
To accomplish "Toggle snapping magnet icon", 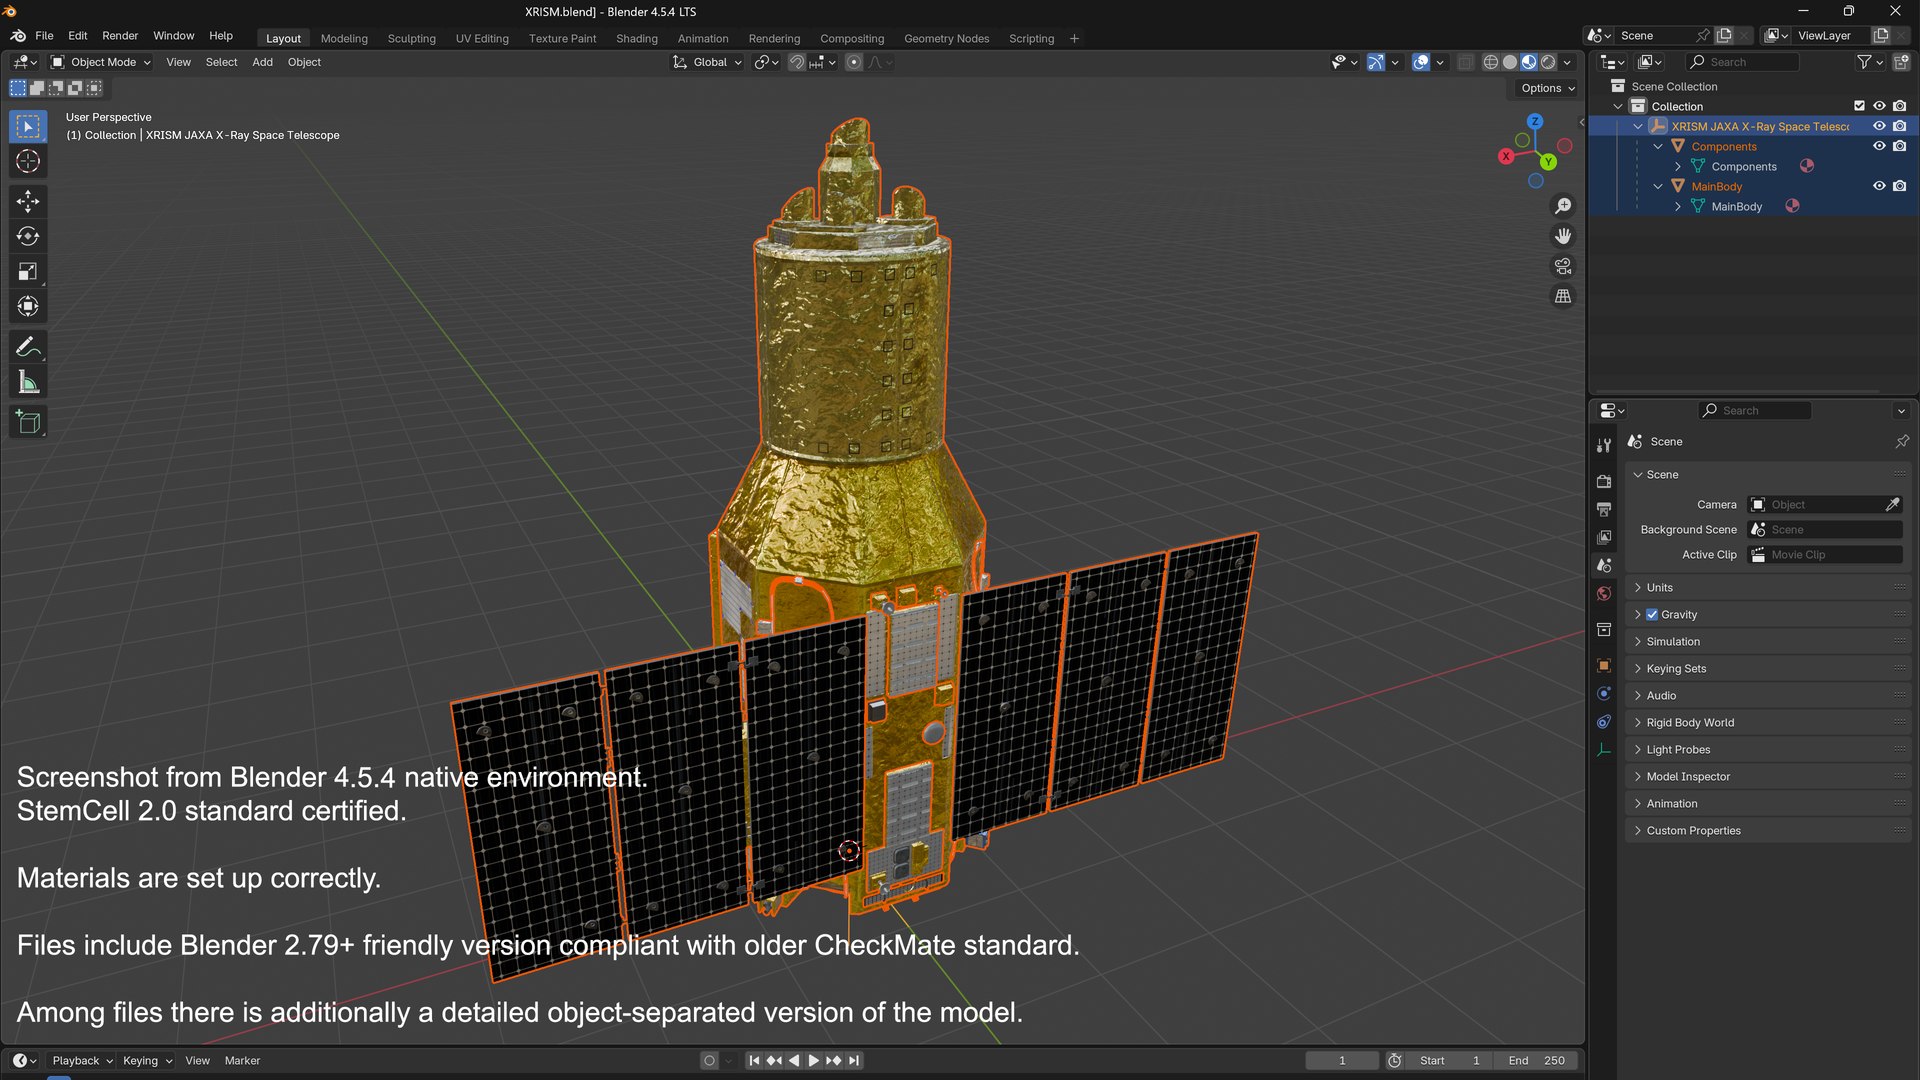I will (797, 62).
